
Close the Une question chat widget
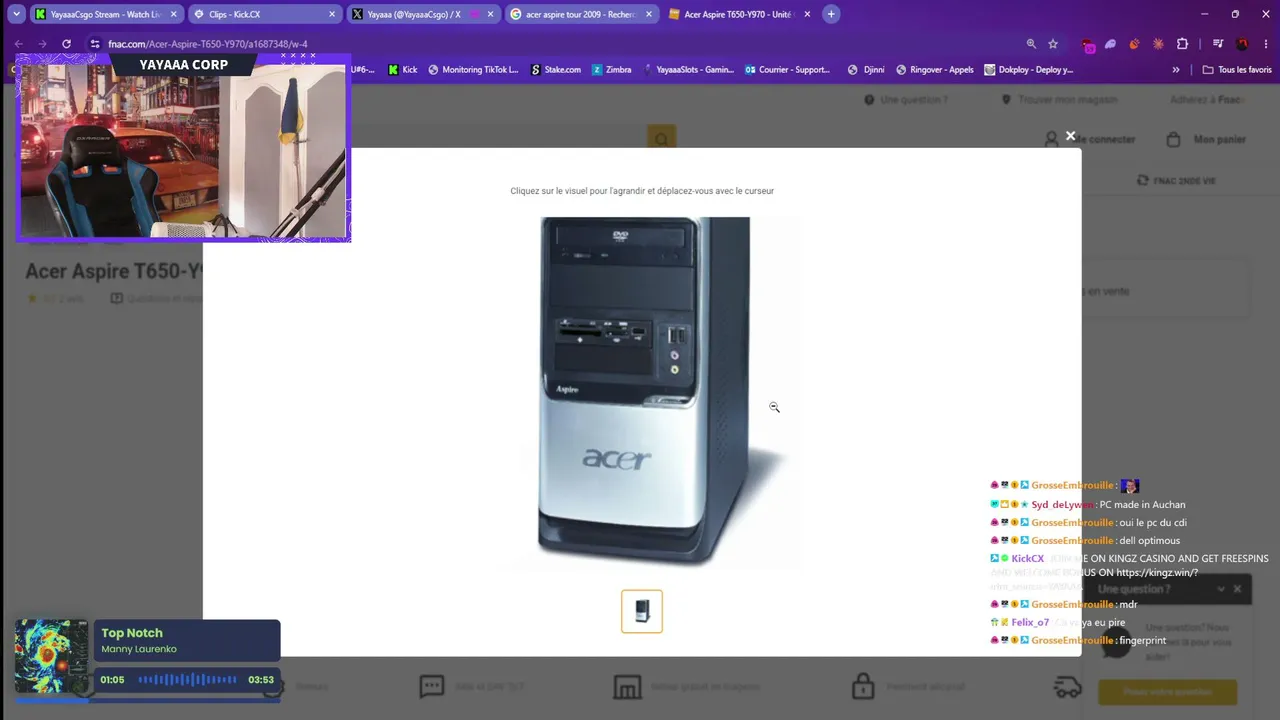click(x=1237, y=589)
